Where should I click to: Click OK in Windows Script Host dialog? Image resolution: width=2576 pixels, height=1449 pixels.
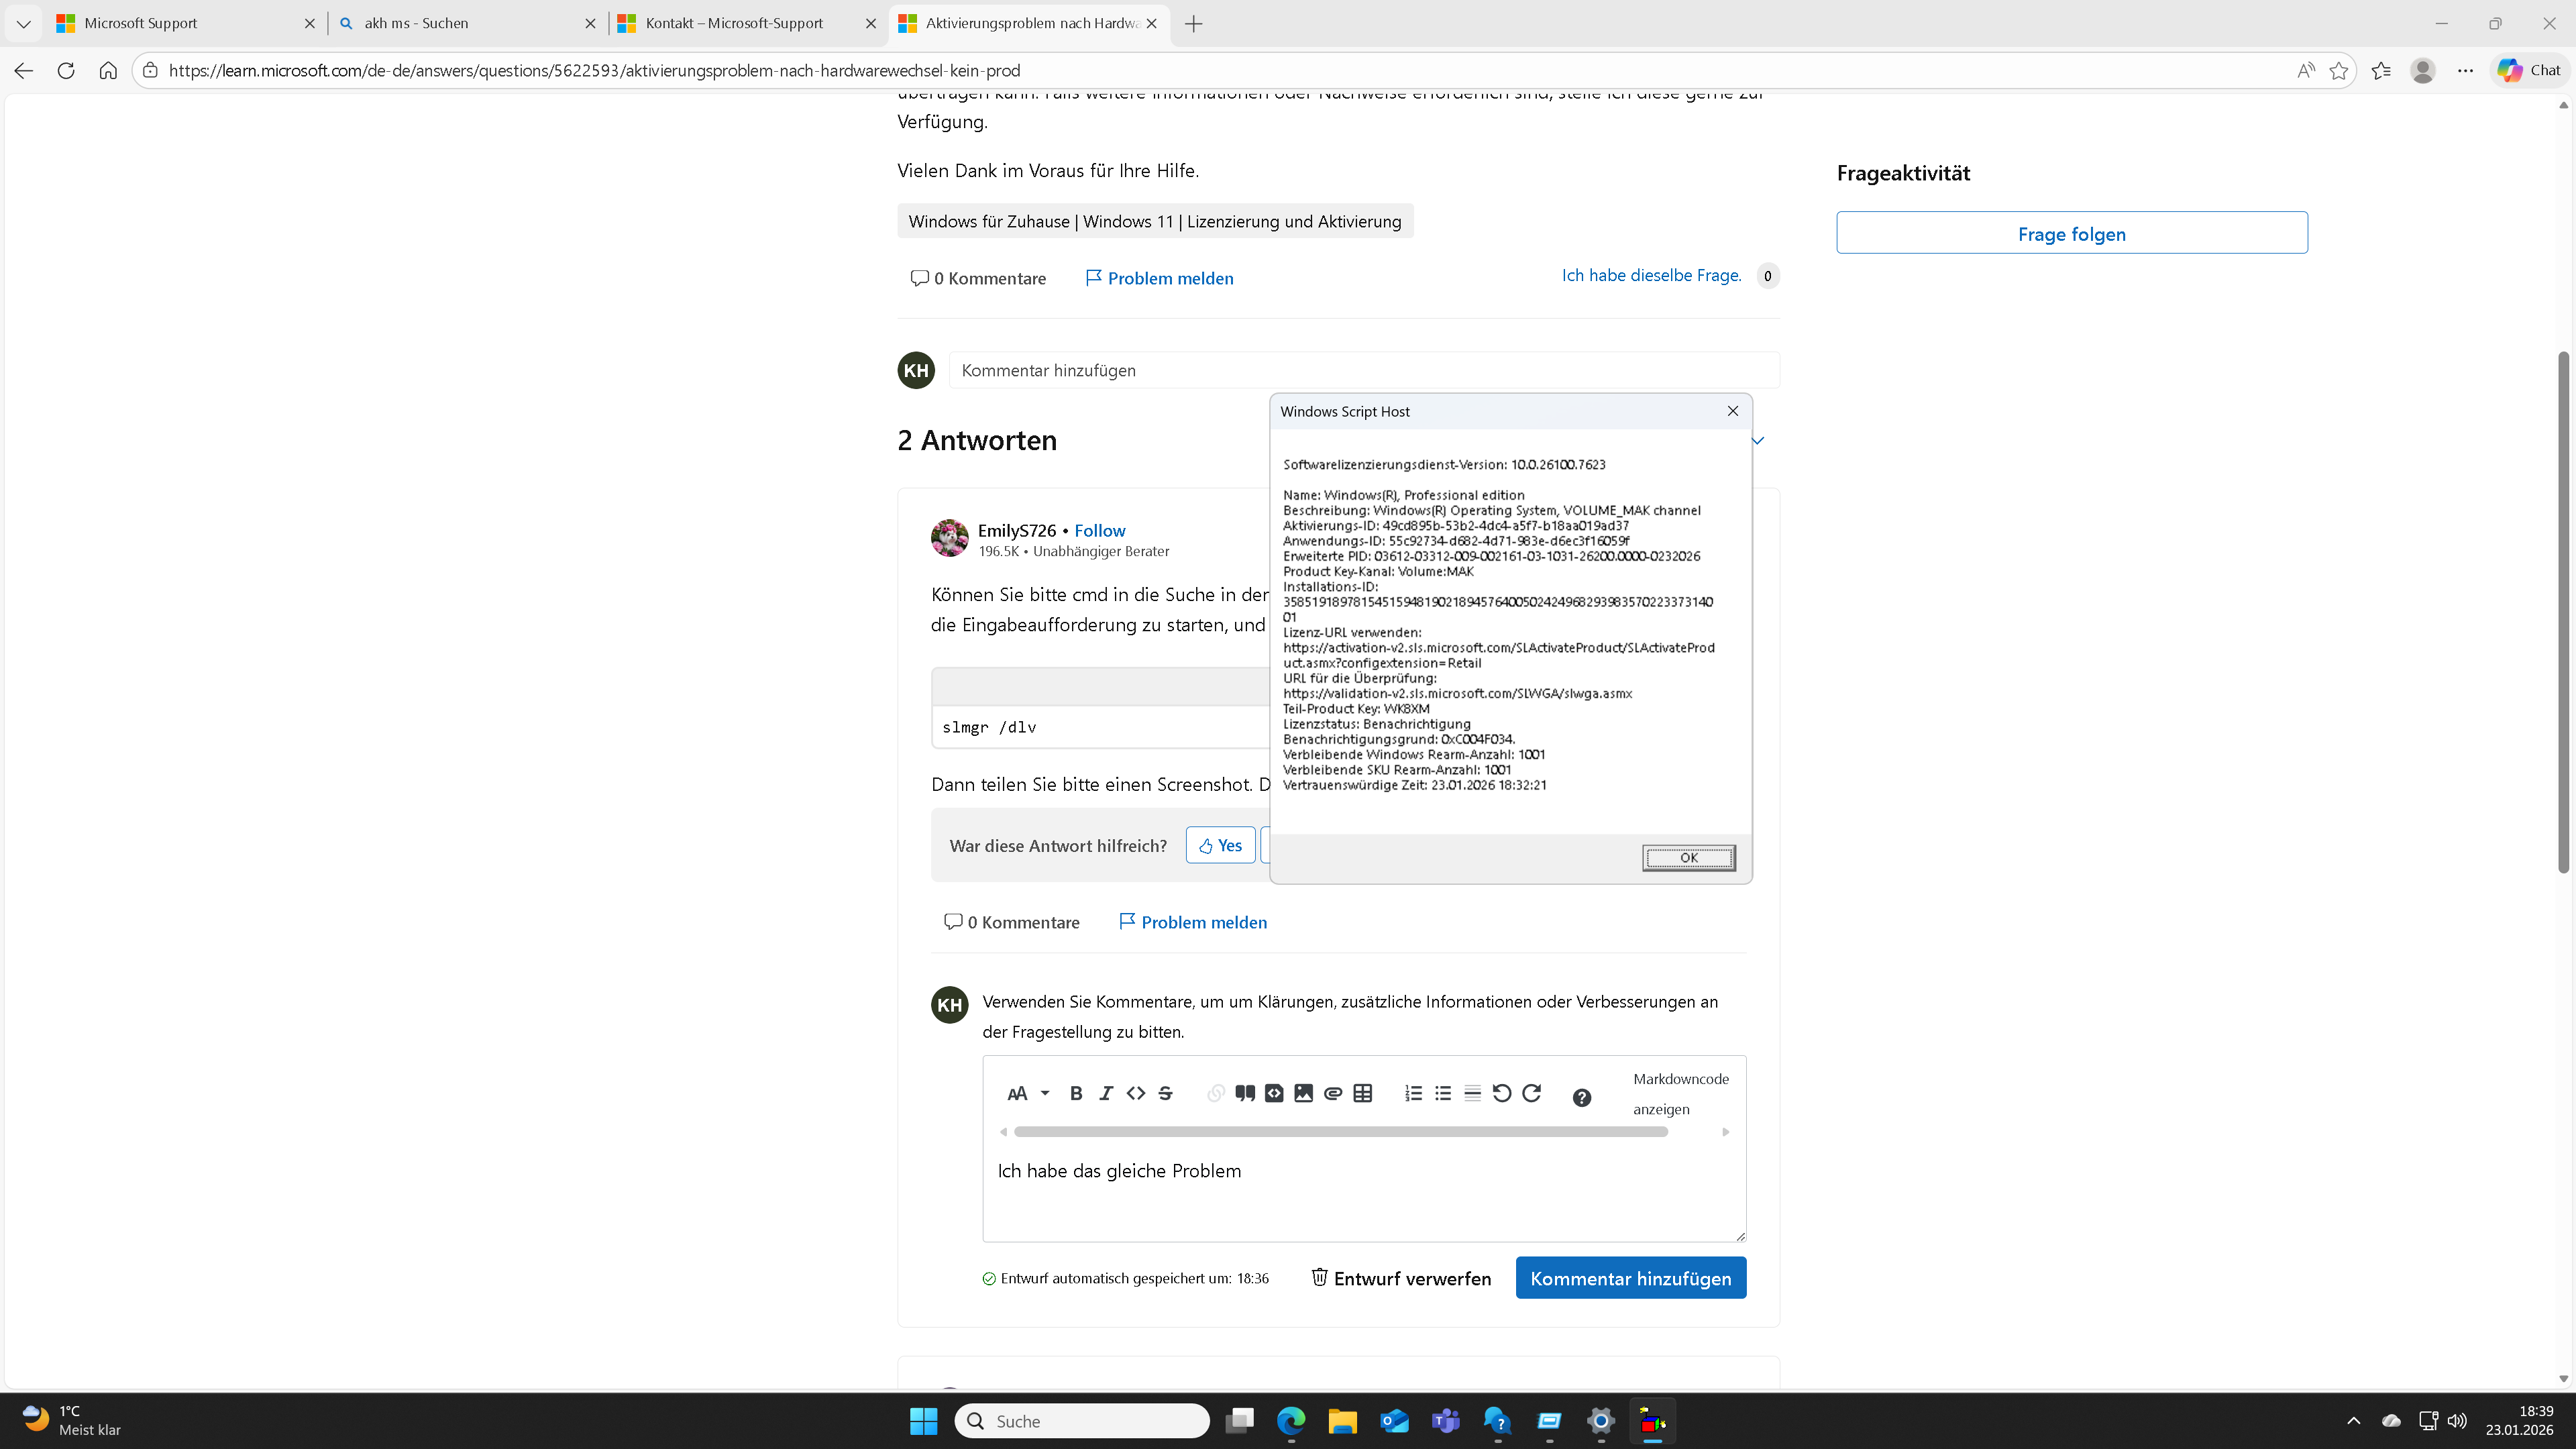tap(1688, 857)
